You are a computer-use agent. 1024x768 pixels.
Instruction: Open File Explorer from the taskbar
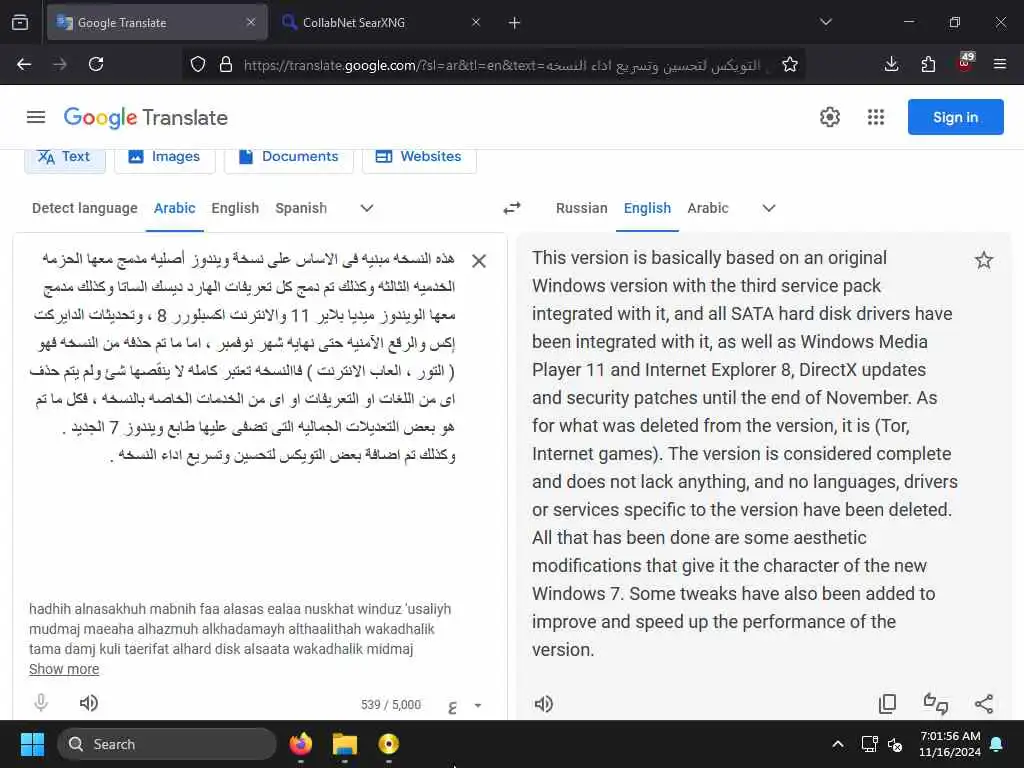pyautogui.click(x=345, y=744)
